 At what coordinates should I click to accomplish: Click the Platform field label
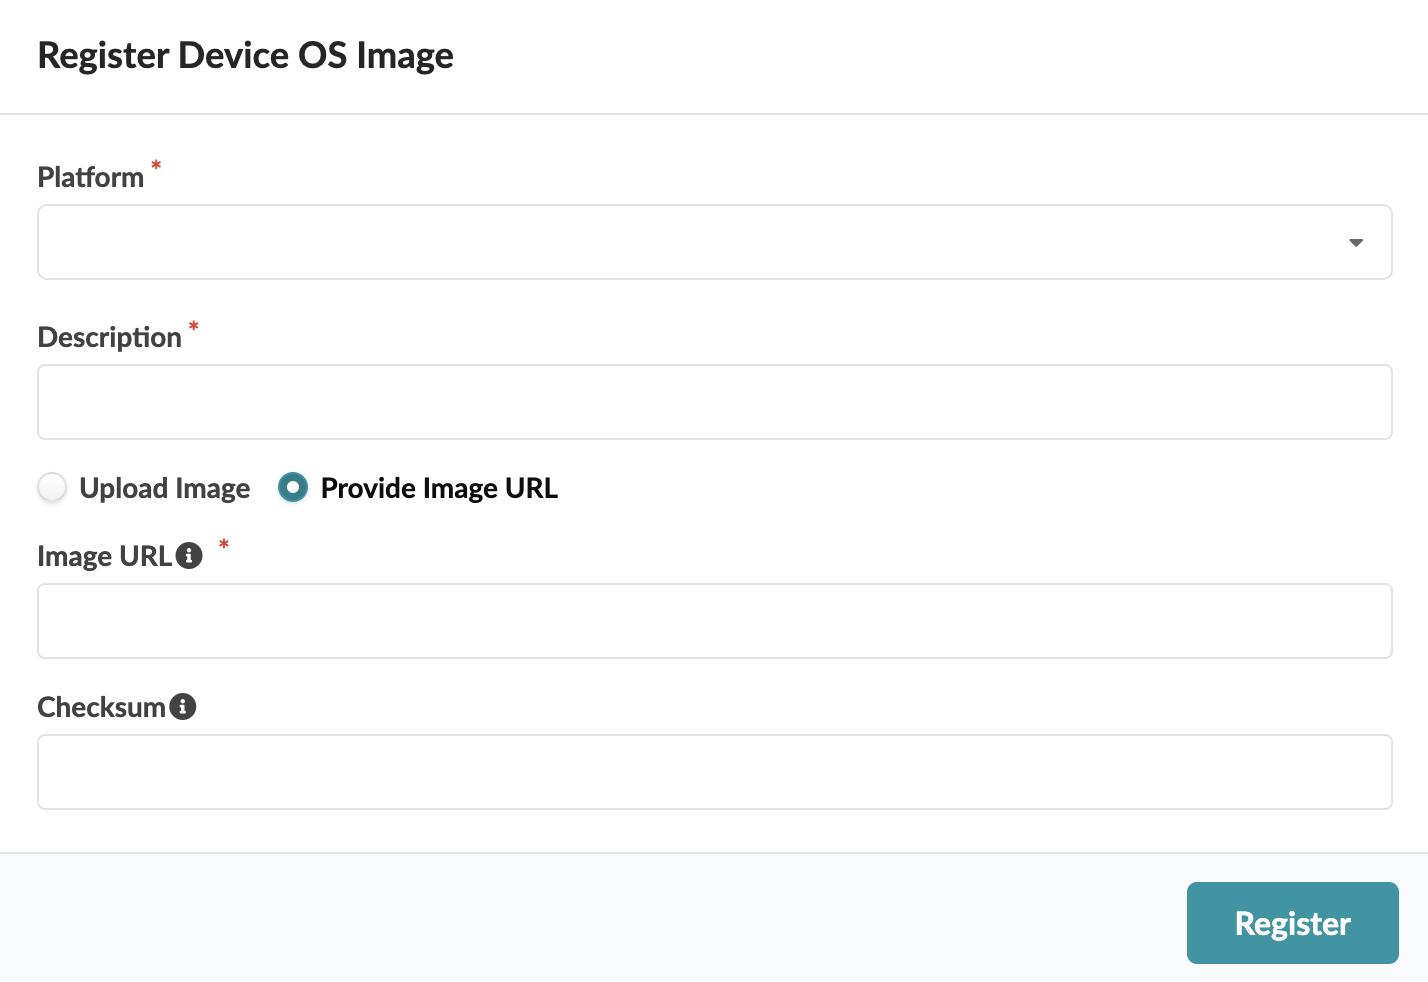click(x=91, y=178)
